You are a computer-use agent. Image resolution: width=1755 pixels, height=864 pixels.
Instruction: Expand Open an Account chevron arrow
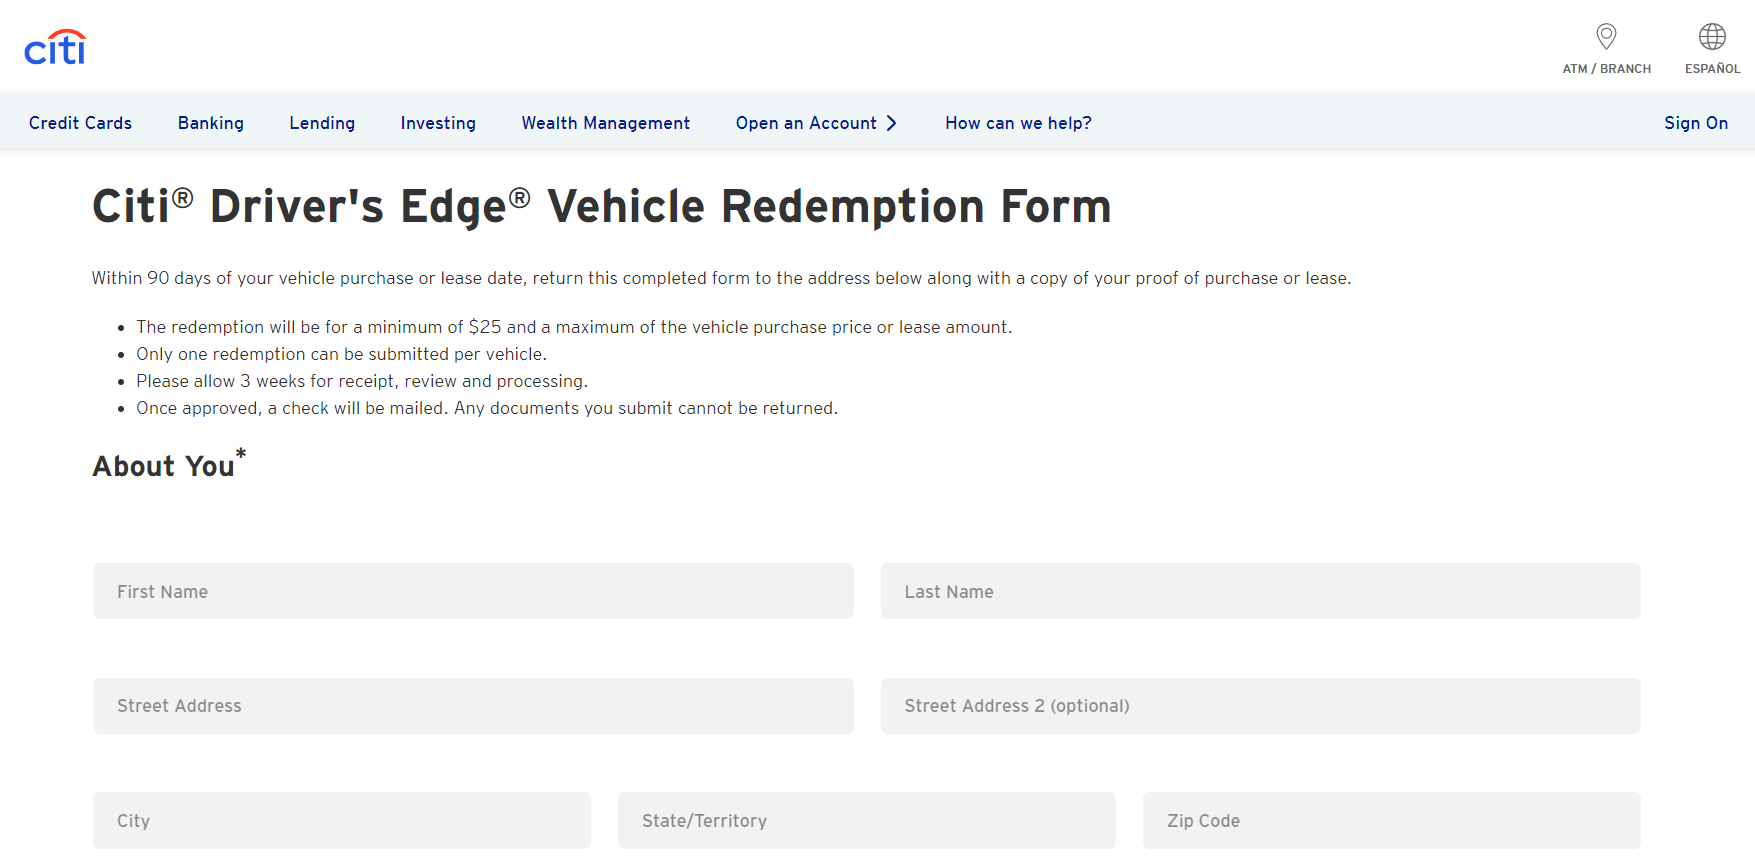point(891,123)
